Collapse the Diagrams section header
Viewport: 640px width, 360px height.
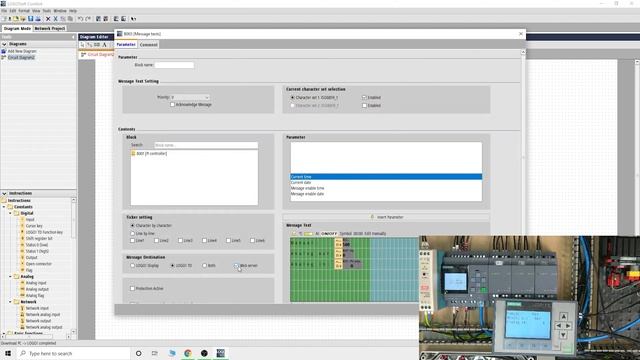point(4,44)
